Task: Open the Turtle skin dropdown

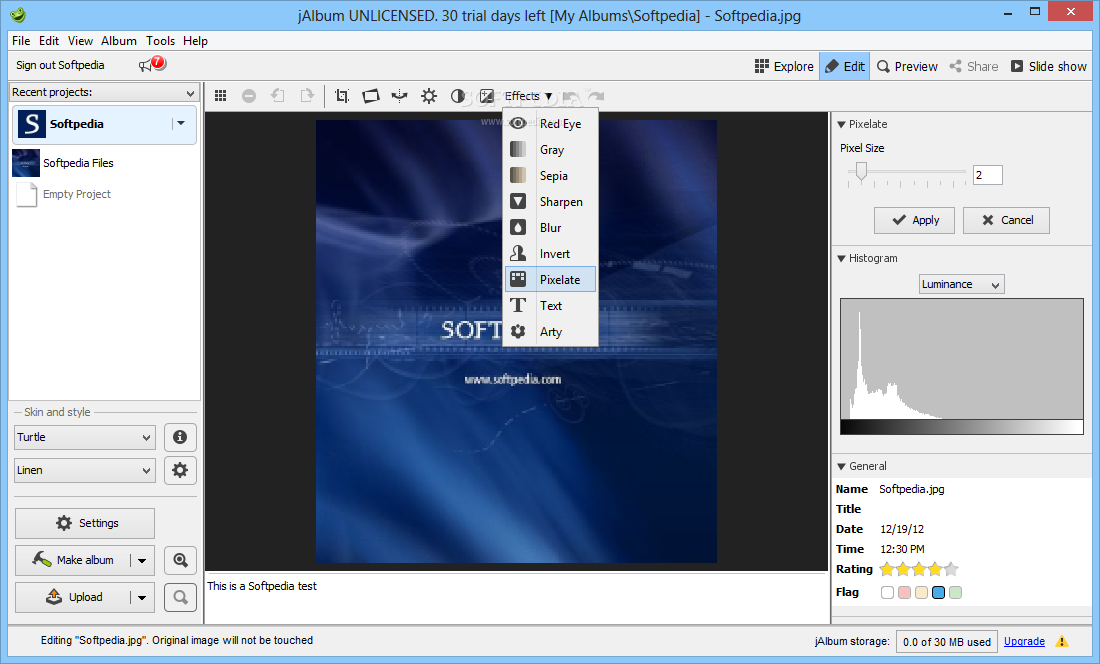Action: click(x=84, y=437)
